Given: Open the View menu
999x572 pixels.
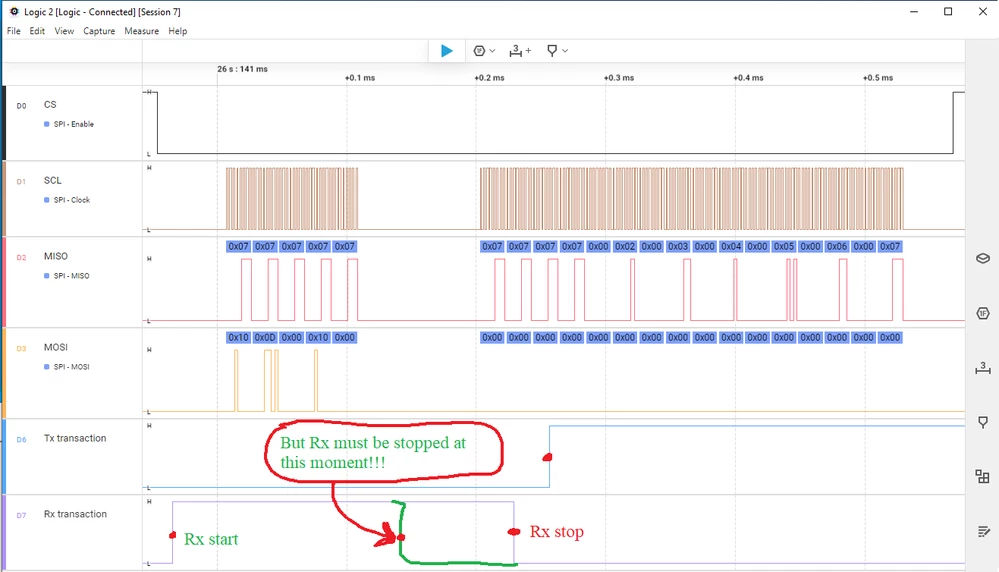Looking at the screenshot, I should (x=64, y=31).
